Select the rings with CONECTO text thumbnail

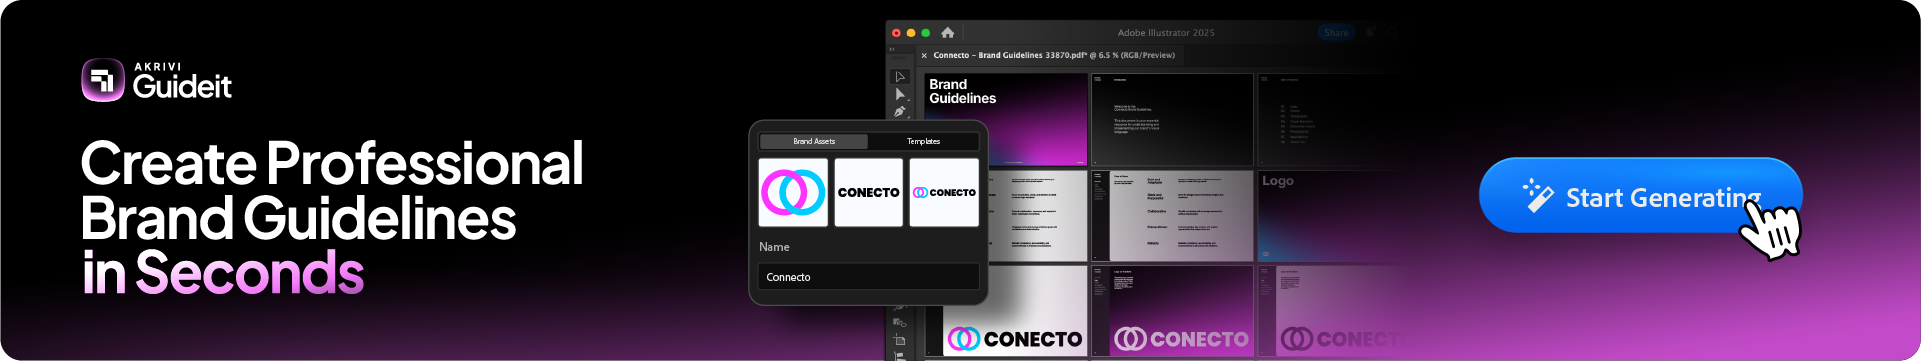click(x=944, y=192)
